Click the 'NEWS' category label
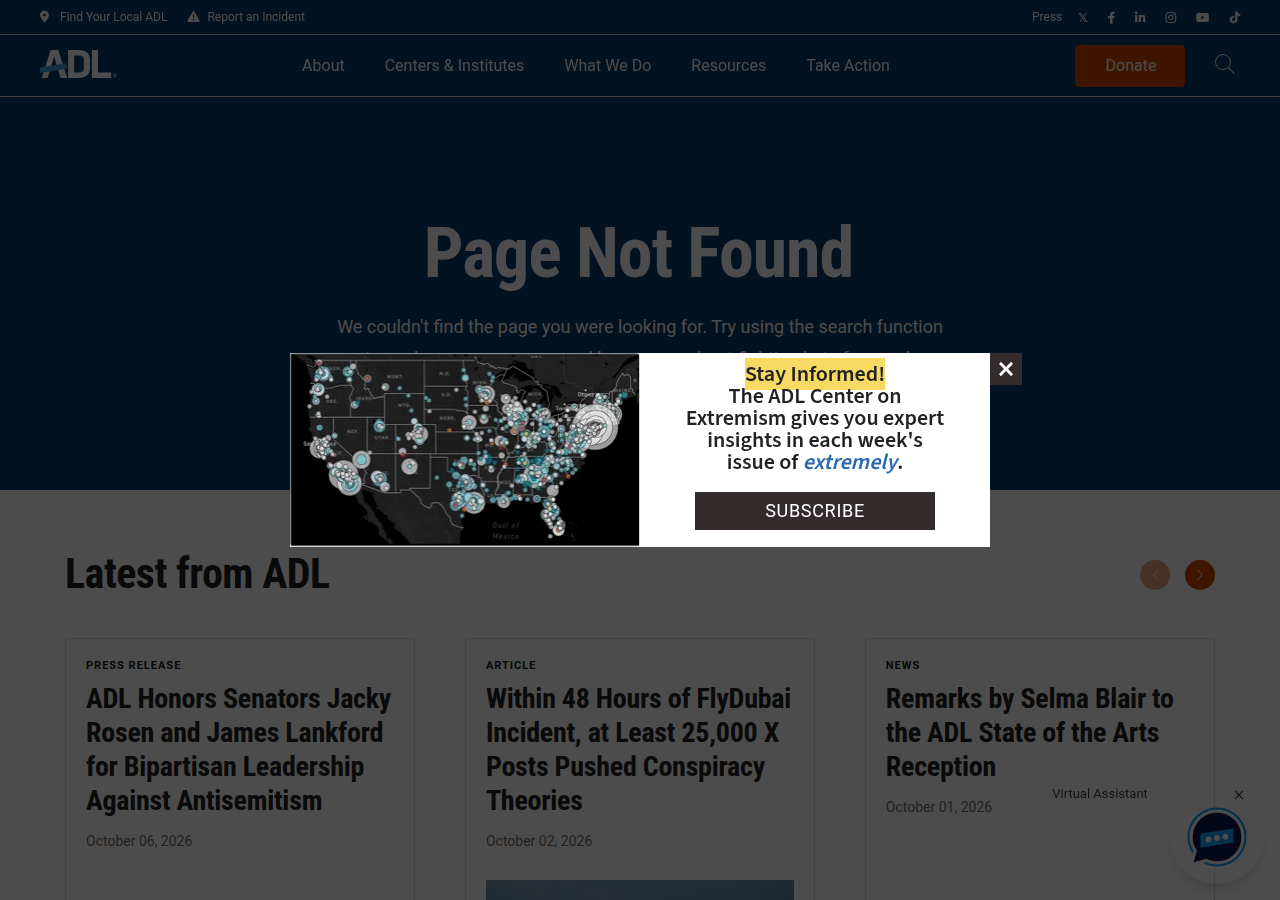This screenshot has height=900, width=1280. [903, 665]
